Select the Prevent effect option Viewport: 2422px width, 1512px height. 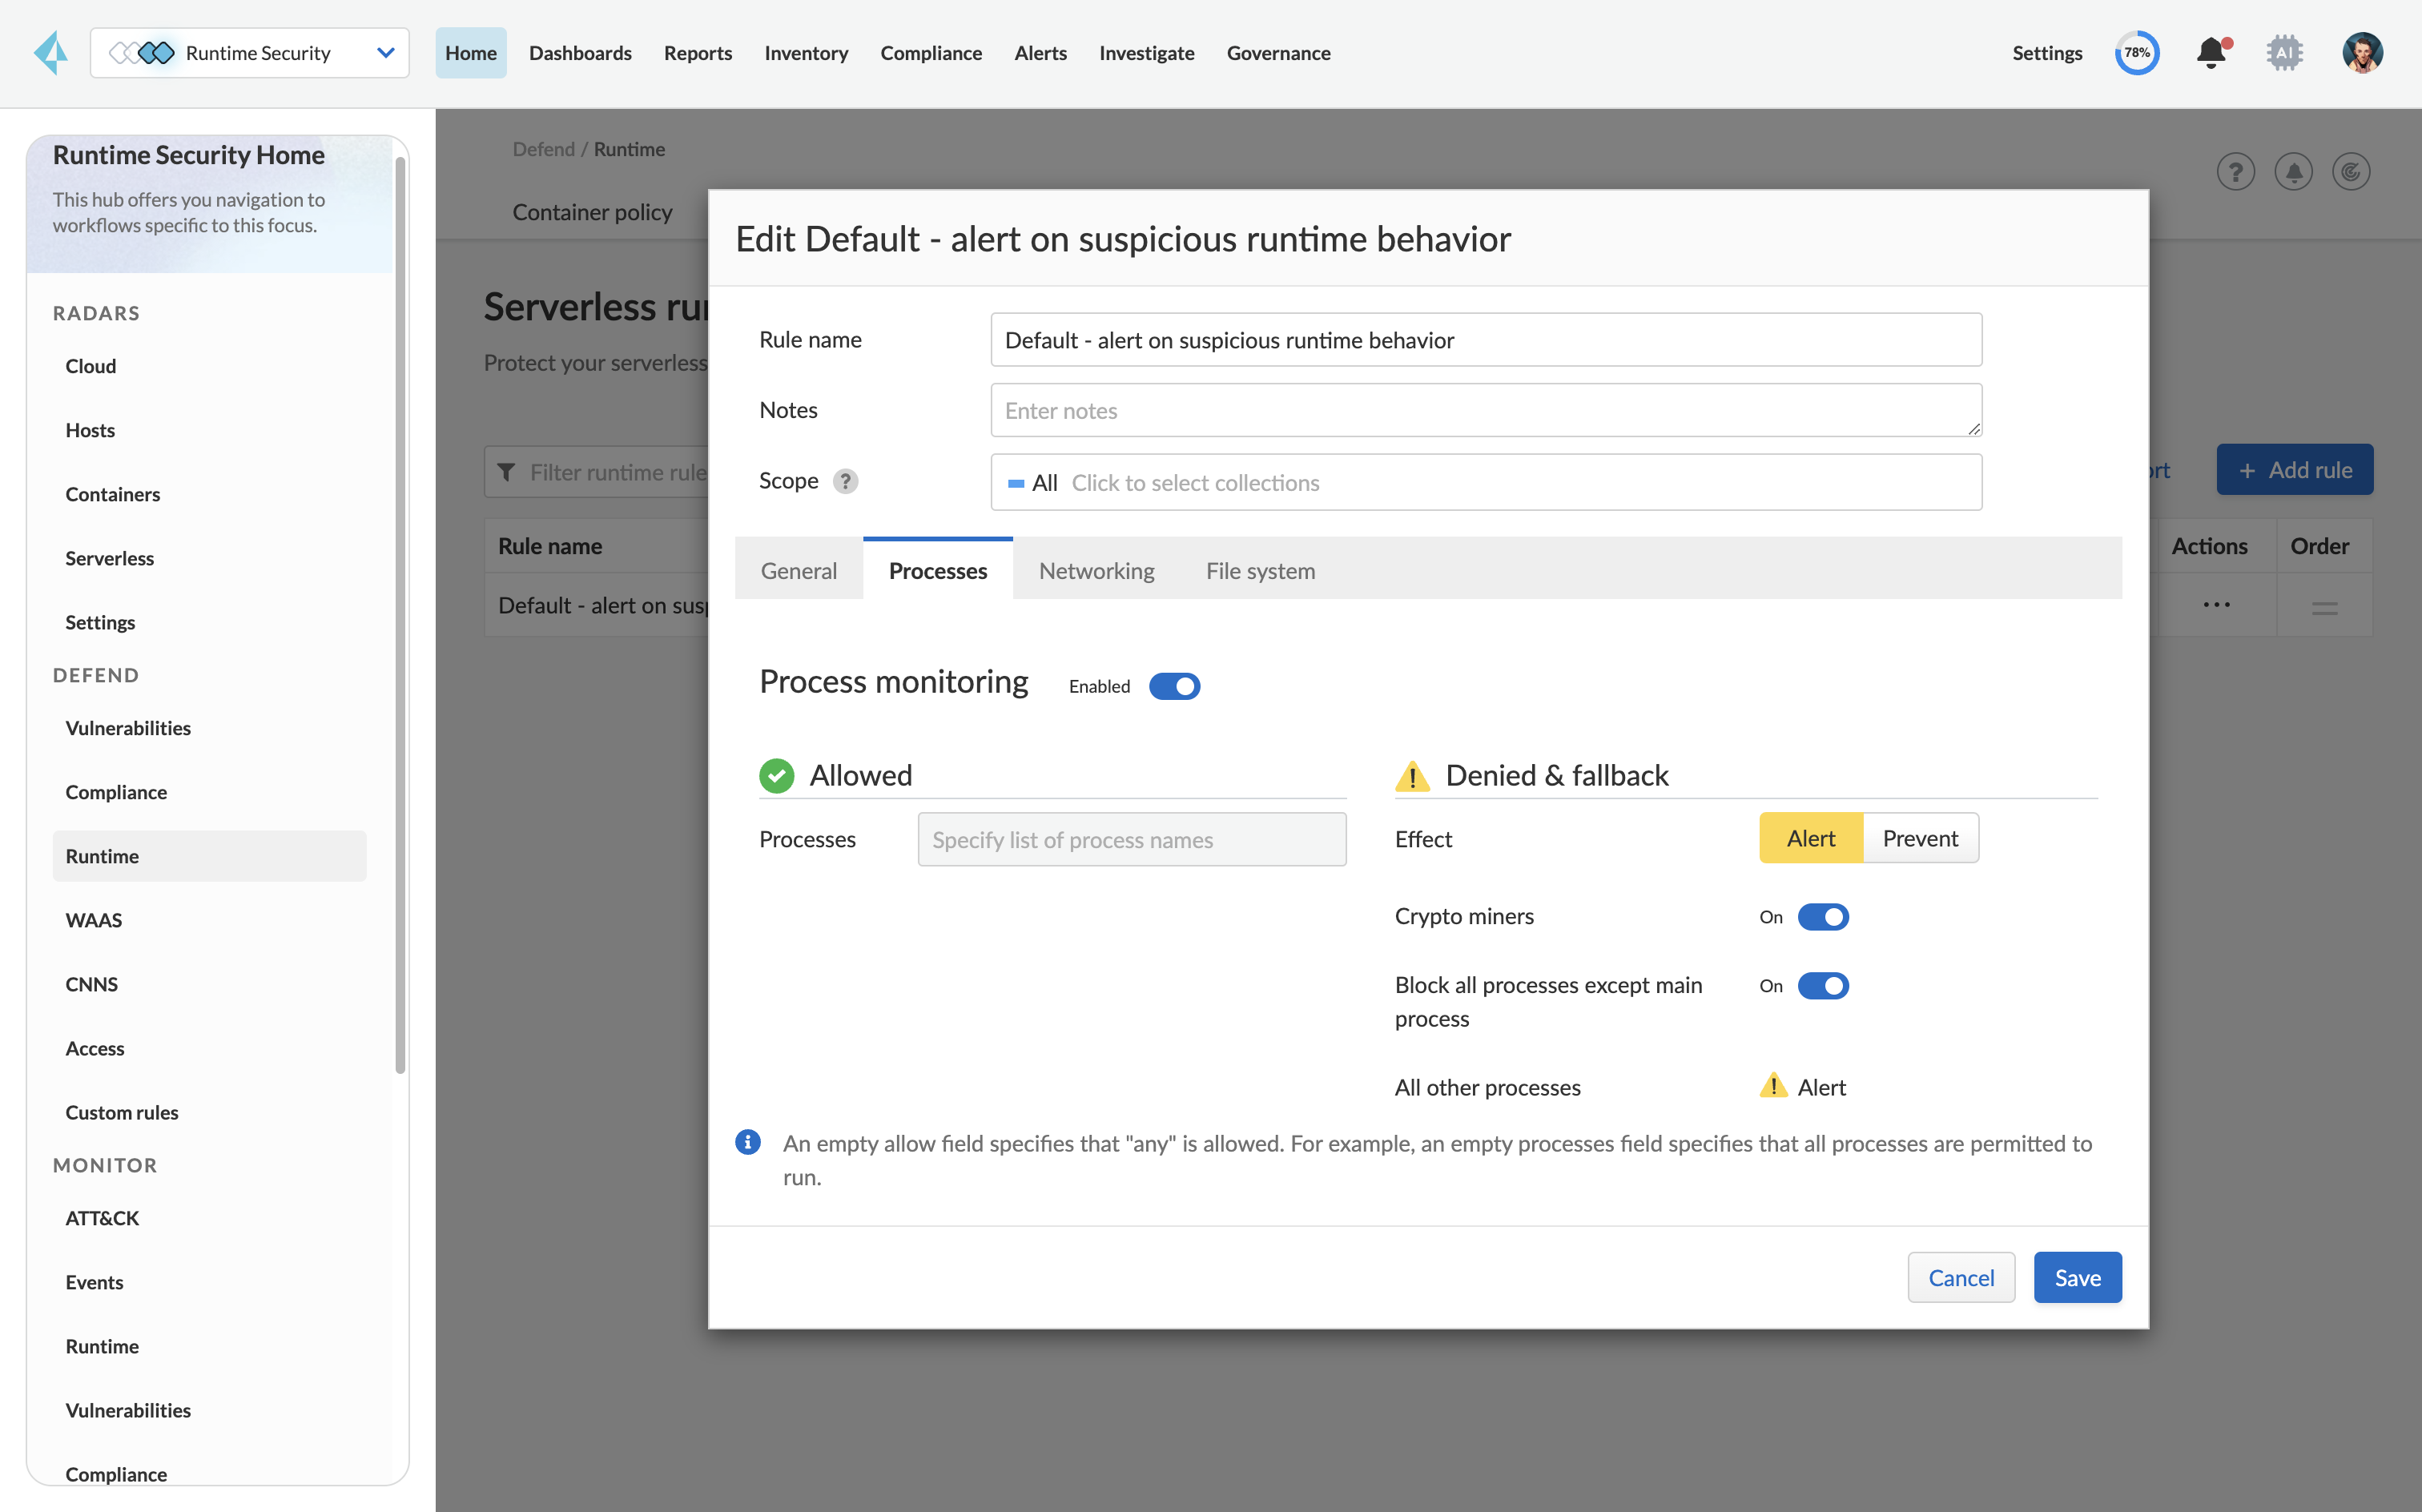pyautogui.click(x=1919, y=839)
